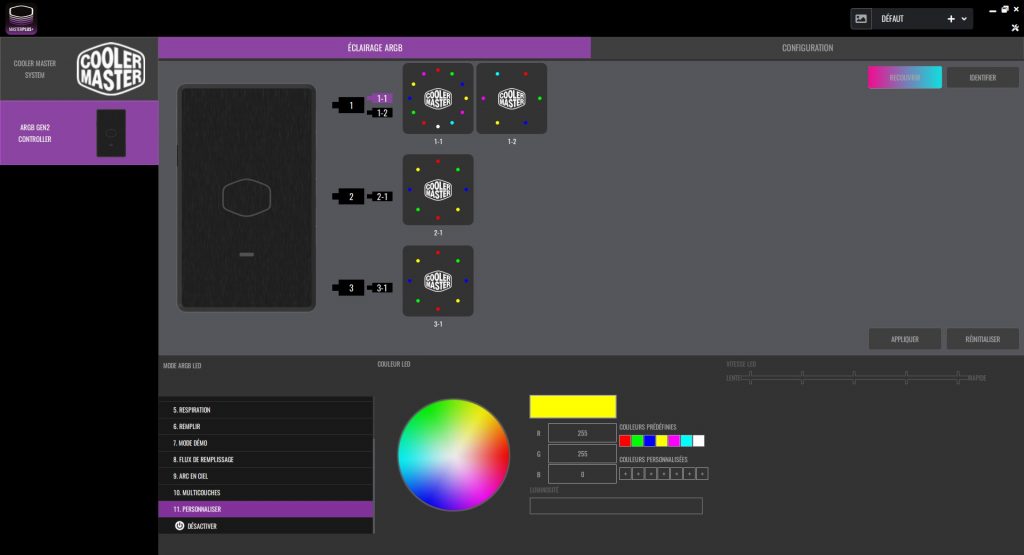Choose mode 8. Flux de remplissage

pyautogui.click(x=265, y=460)
